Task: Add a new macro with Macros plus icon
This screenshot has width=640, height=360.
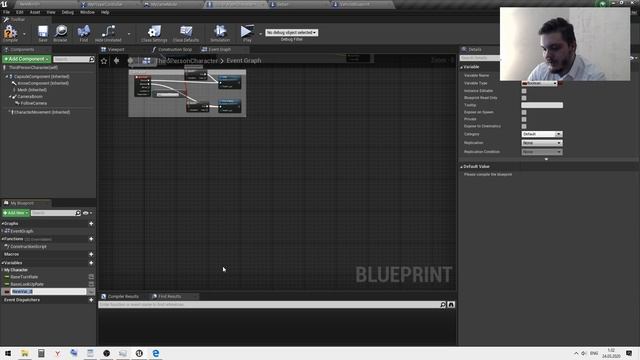Action: click(91, 254)
